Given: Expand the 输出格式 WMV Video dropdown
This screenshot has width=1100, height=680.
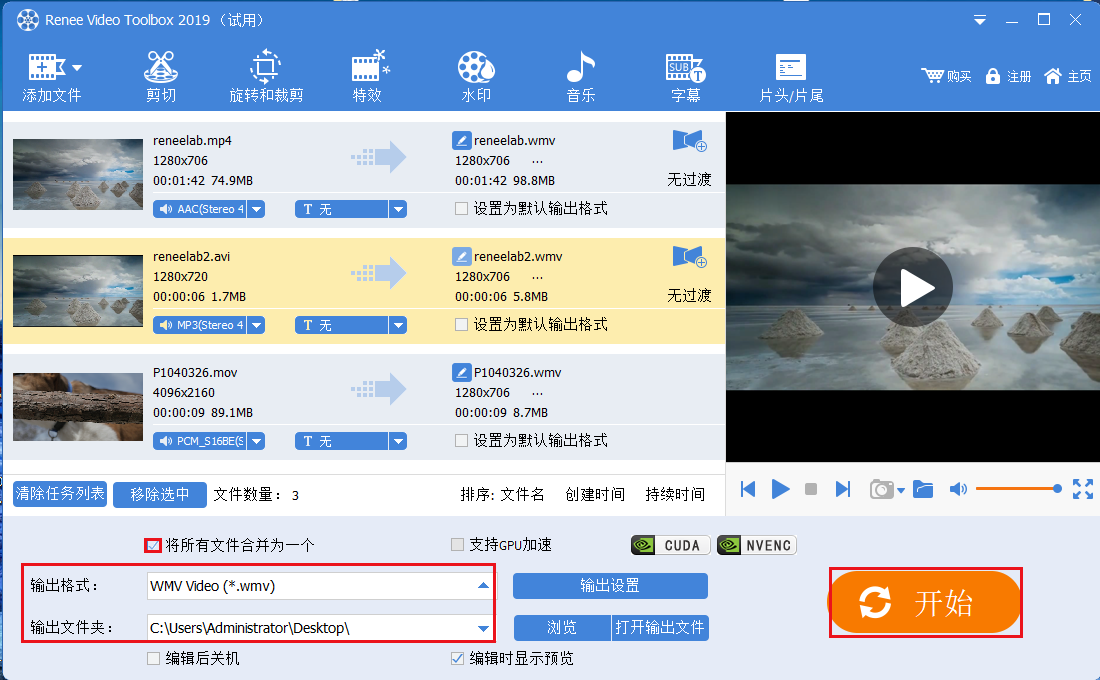Looking at the screenshot, I should [483, 585].
